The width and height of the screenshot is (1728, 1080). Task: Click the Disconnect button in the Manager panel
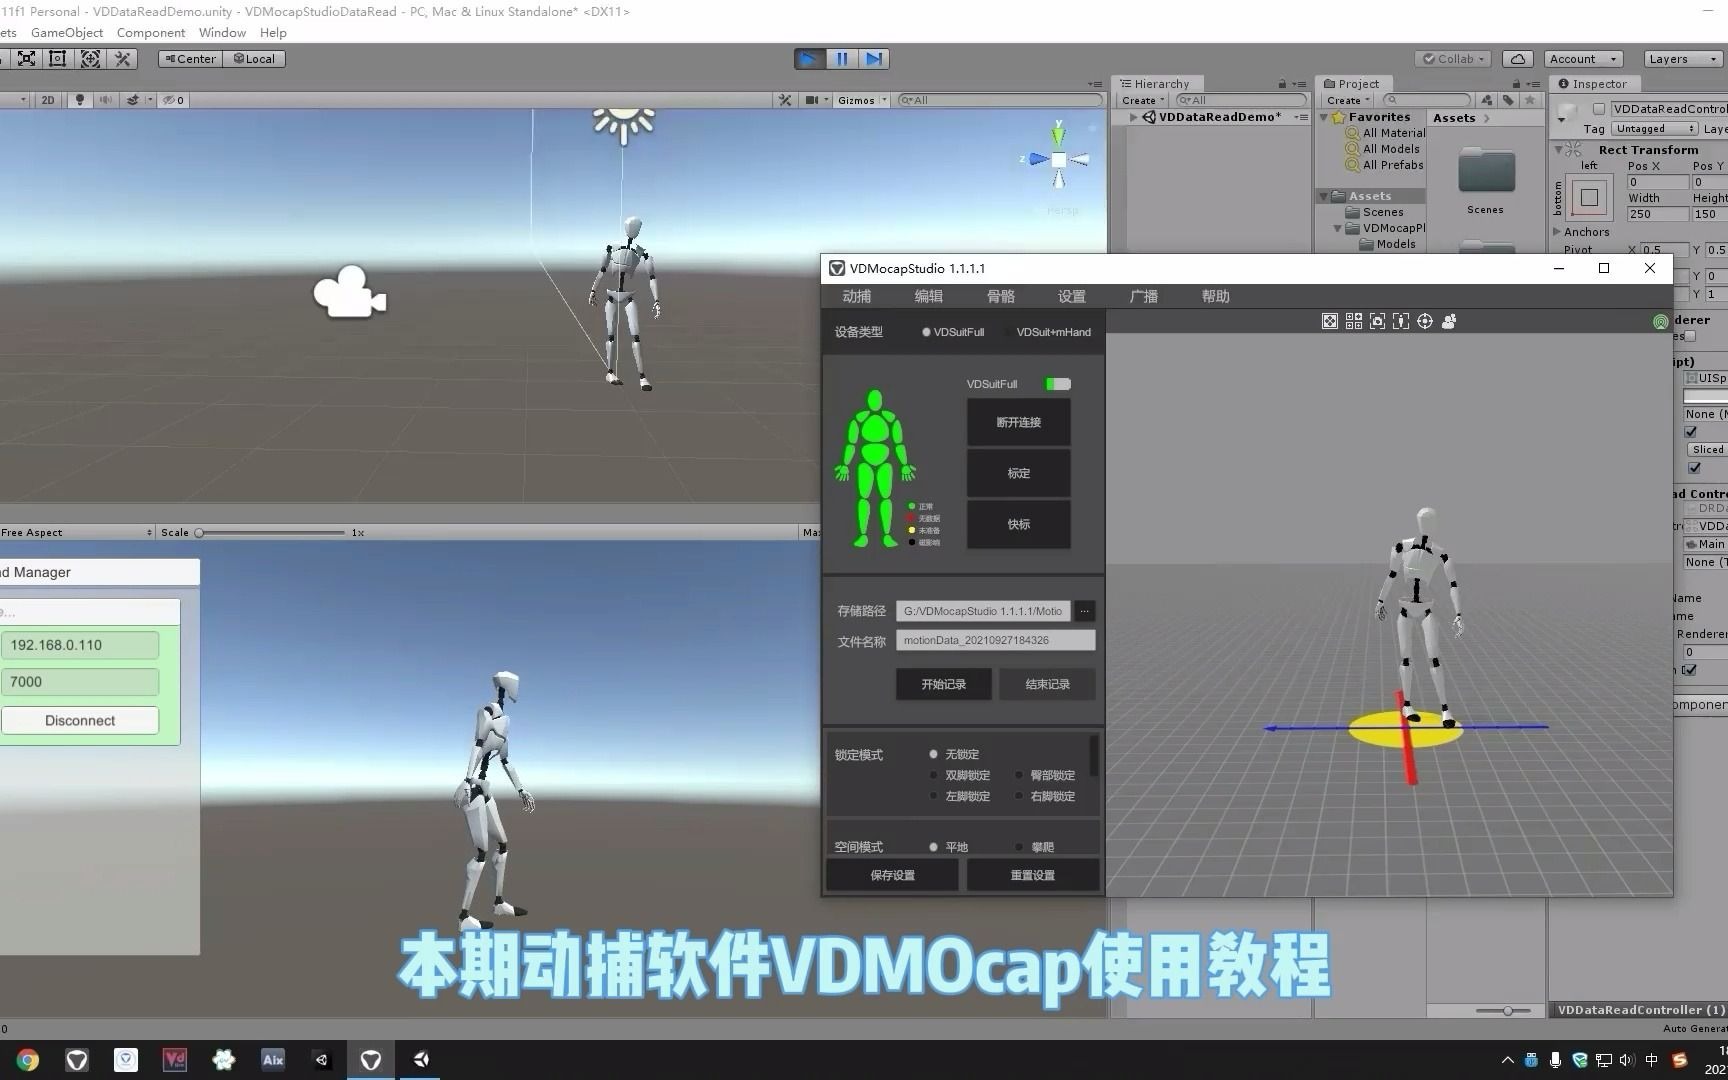[79, 719]
